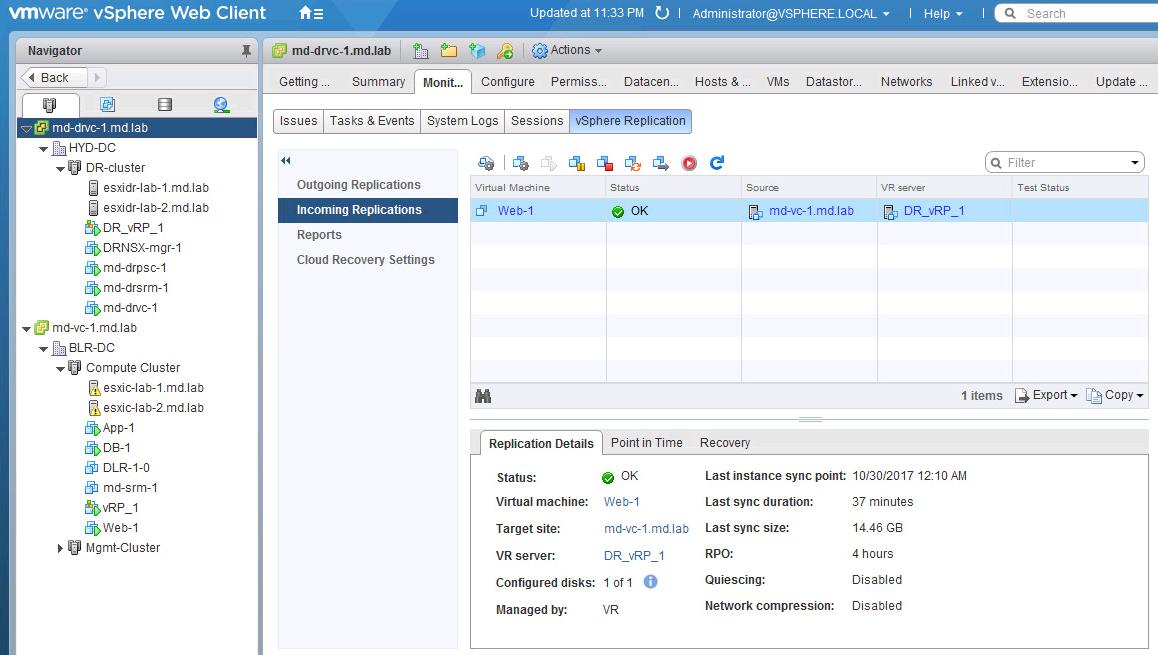Image resolution: width=1158 pixels, height=655 pixels.
Task: Click the Sync Now replication icon
Action: pyautogui.click(x=633, y=163)
